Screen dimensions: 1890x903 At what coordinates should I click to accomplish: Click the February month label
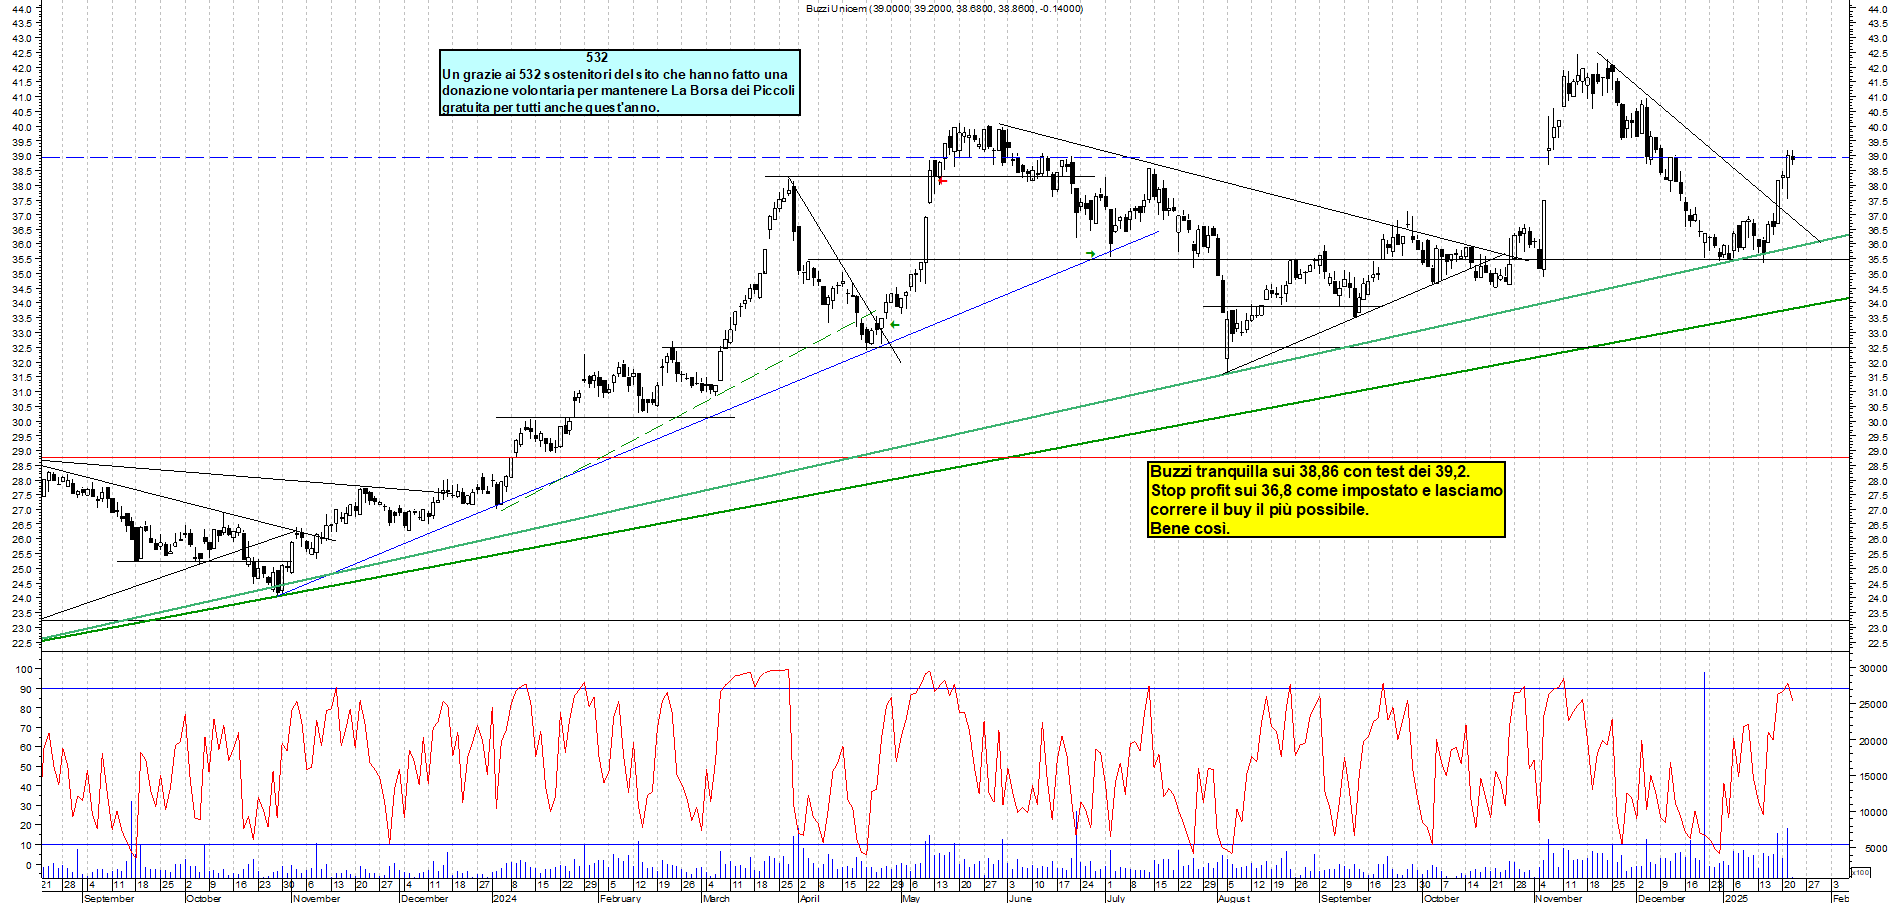620,898
